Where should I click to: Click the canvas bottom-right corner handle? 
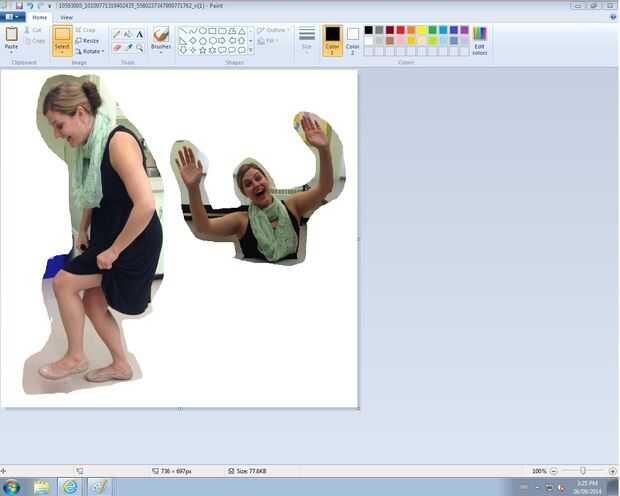point(358,408)
